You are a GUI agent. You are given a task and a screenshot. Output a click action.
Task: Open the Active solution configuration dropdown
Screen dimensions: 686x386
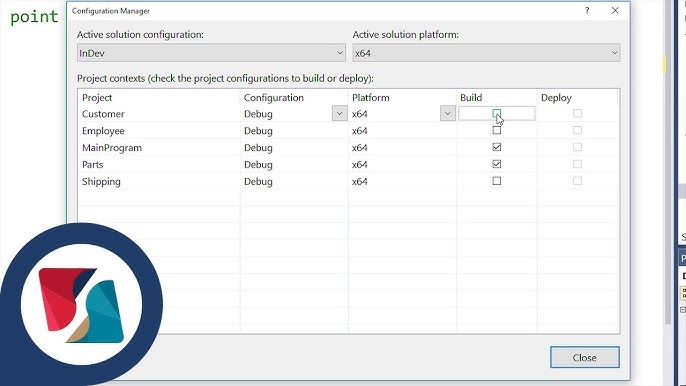(x=211, y=53)
